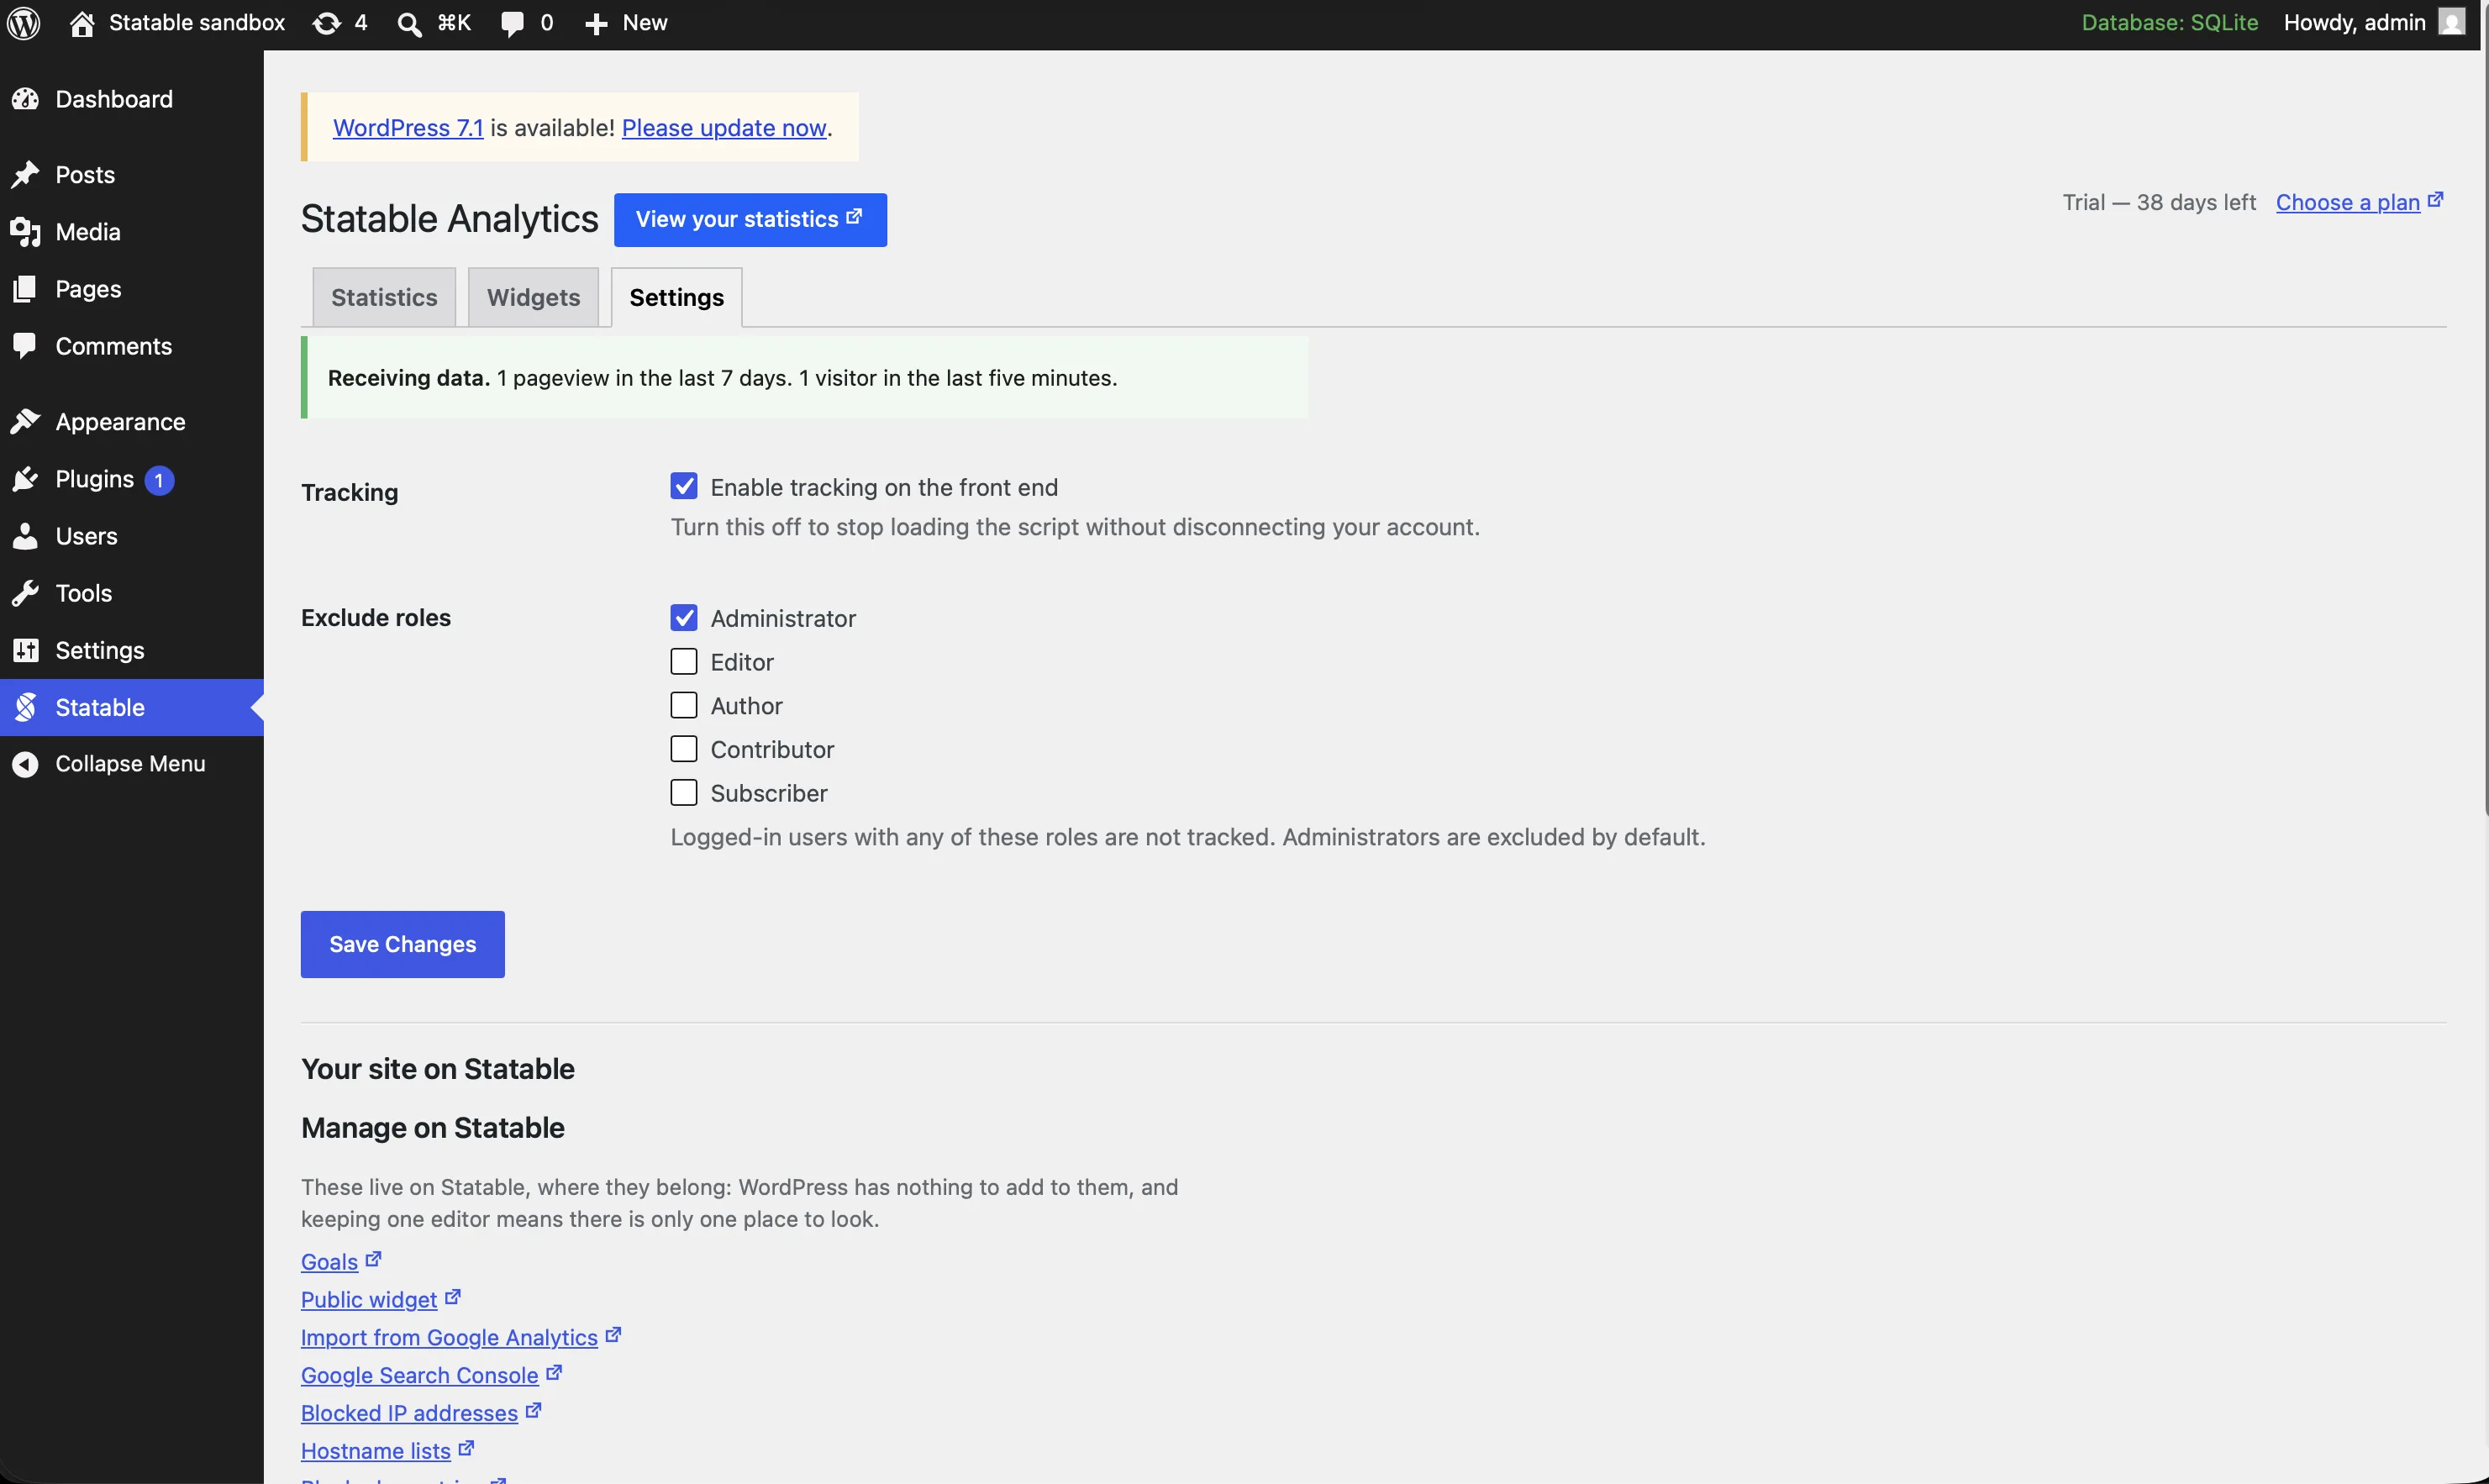
Task: Click the external-link icon beside Public widget
Action: (452, 1298)
